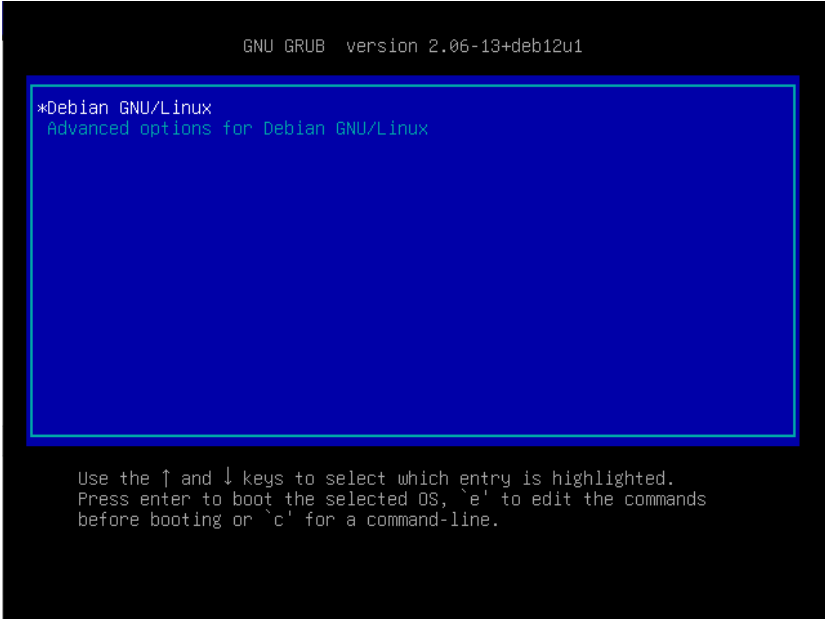Click the up arrow symbol in help text
Image resolution: width=825 pixels, height=621 pixels.
(x=166, y=478)
